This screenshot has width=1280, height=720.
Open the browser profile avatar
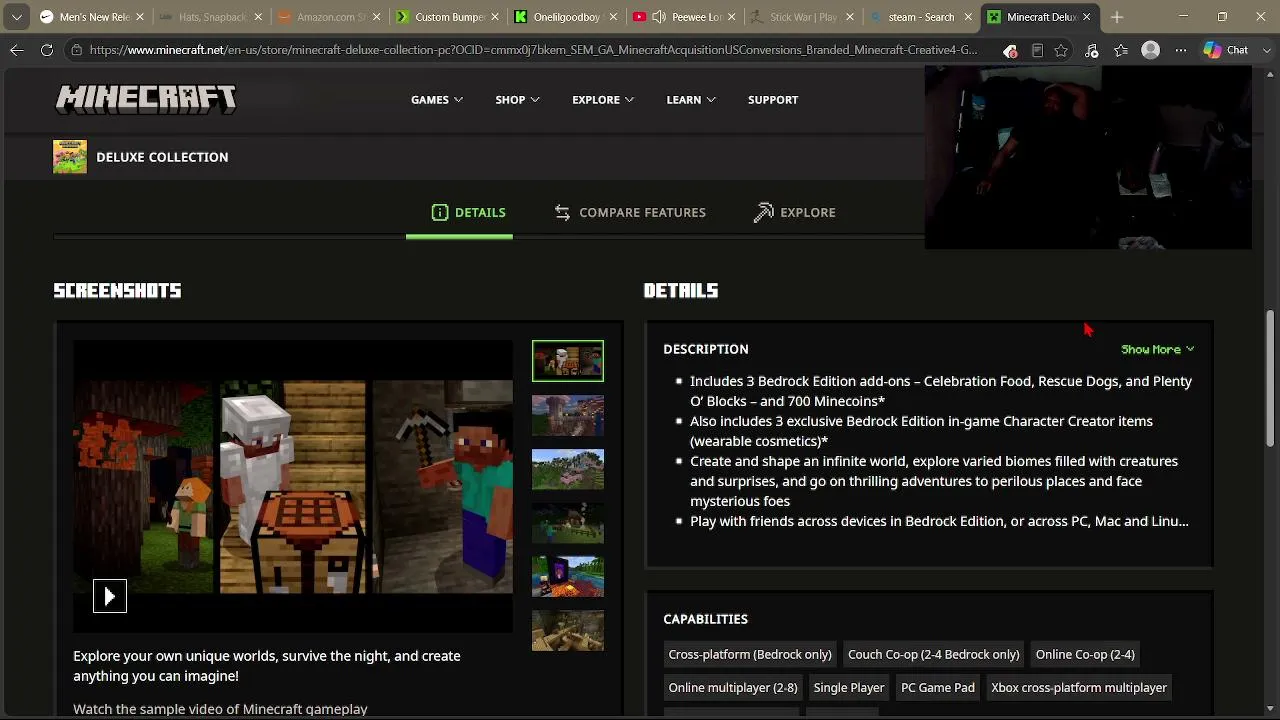coord(1151,50)
